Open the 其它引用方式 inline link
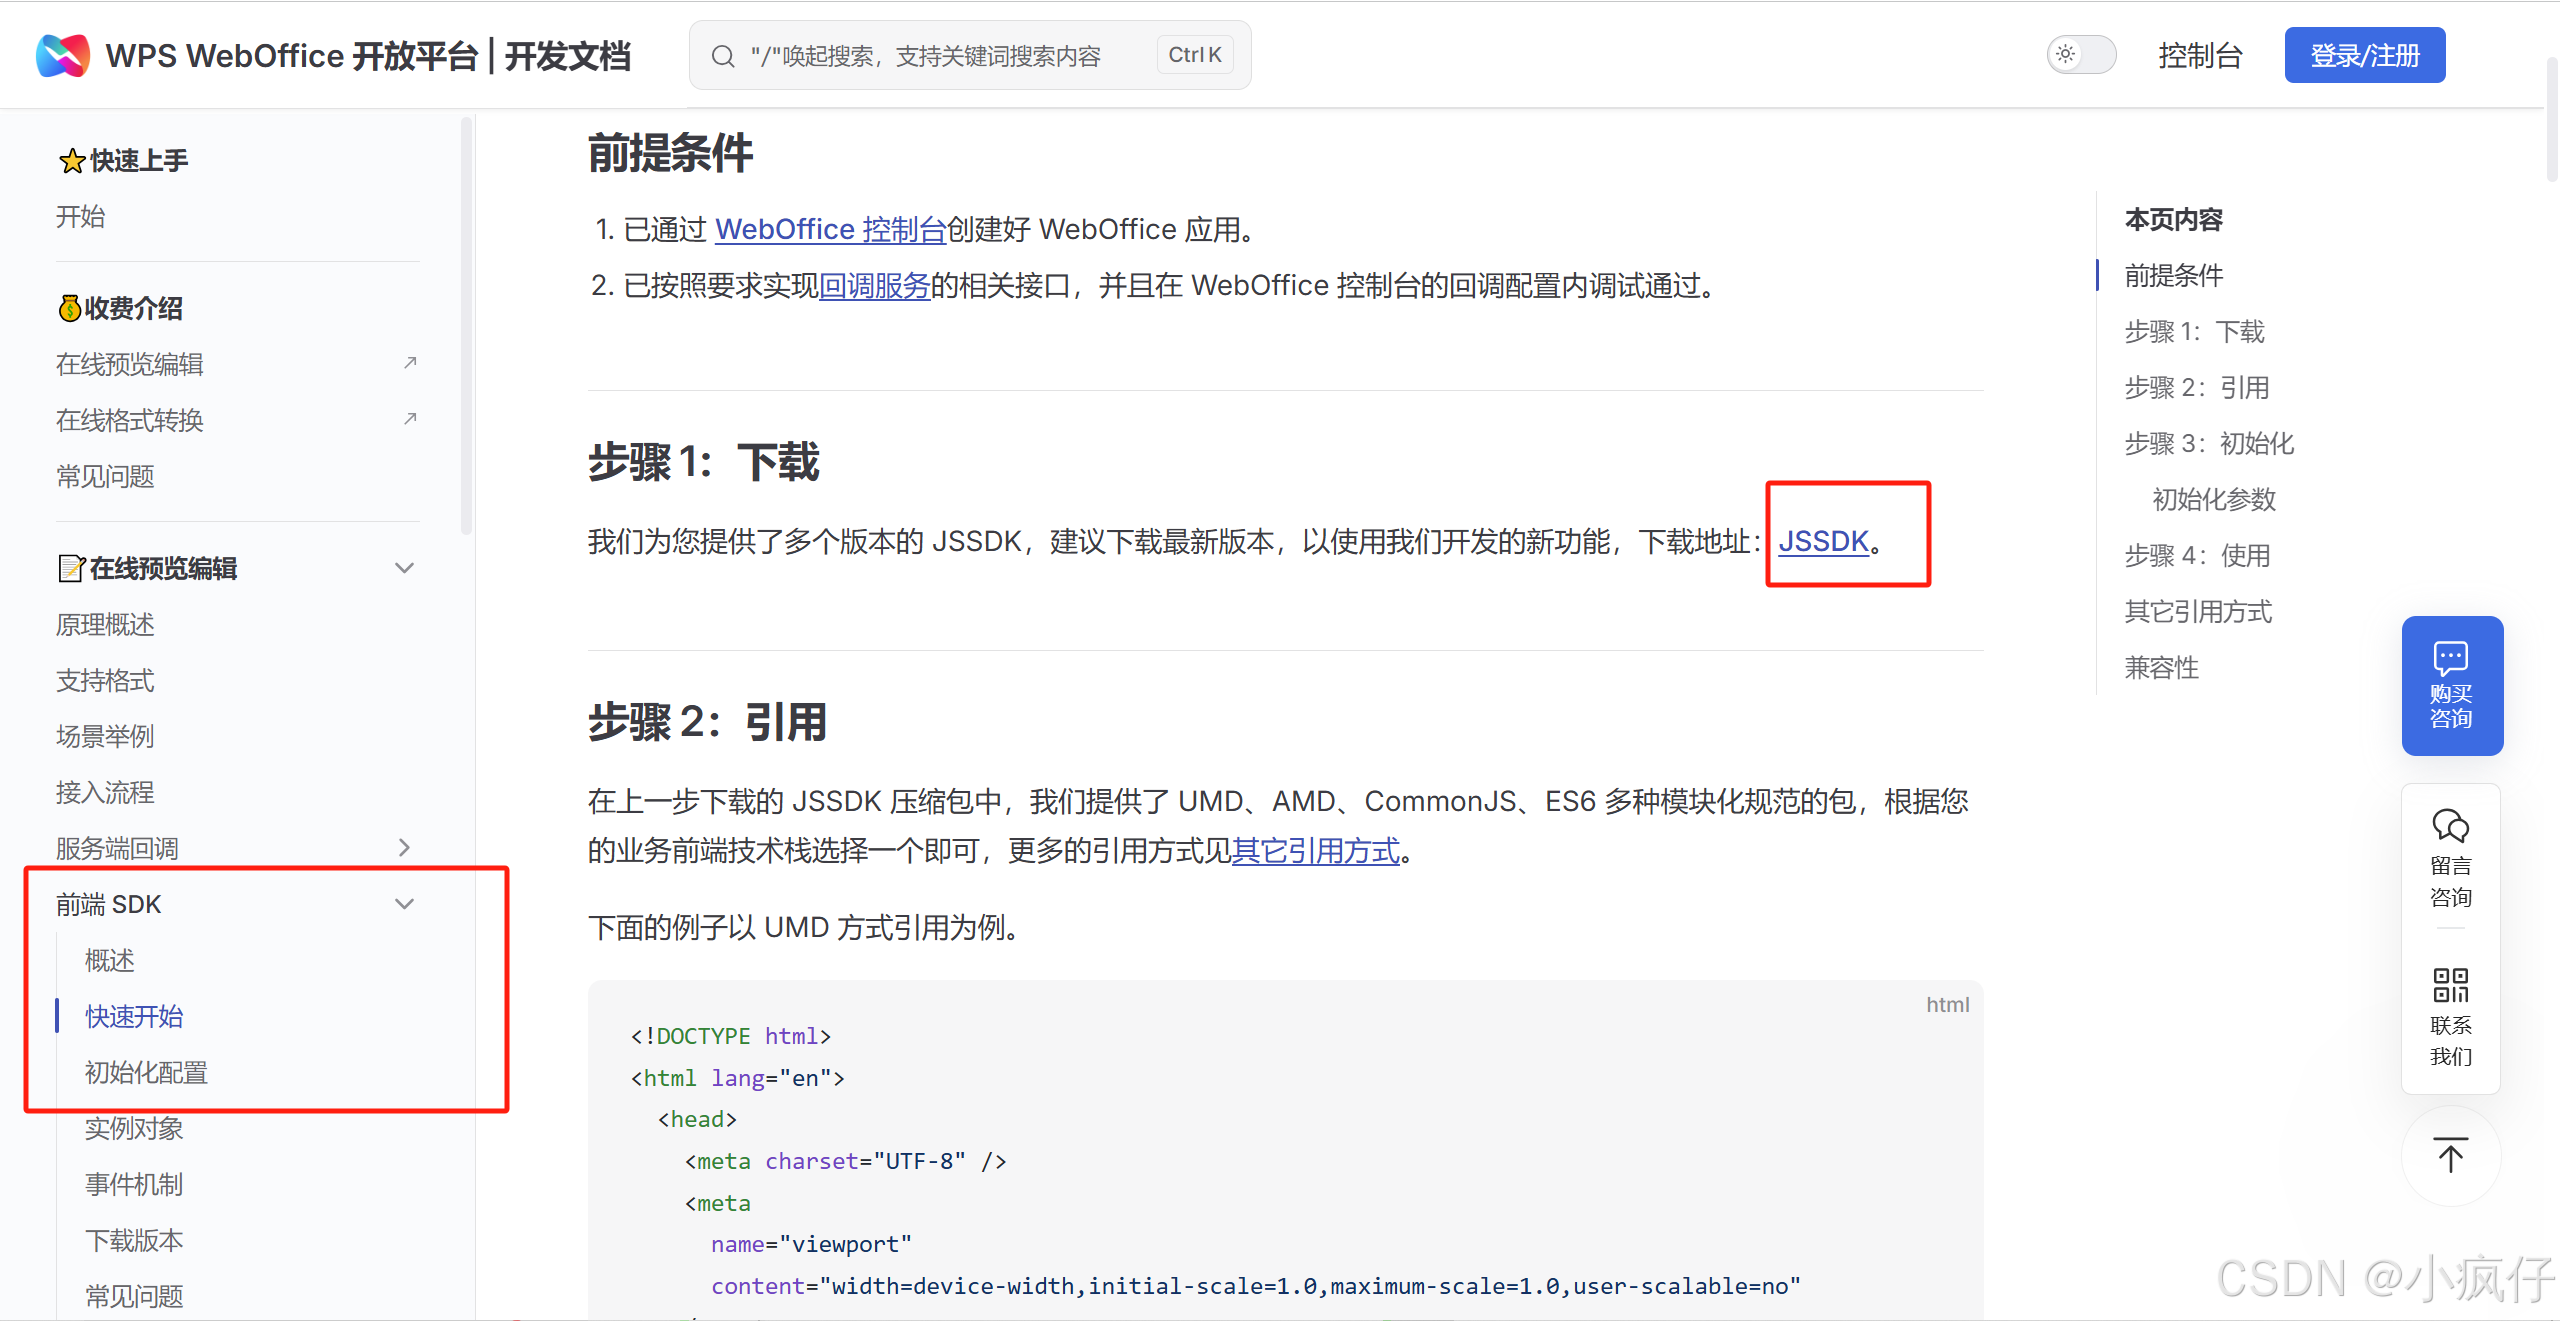The image size is (2560, 1321). click(1315, 851)
